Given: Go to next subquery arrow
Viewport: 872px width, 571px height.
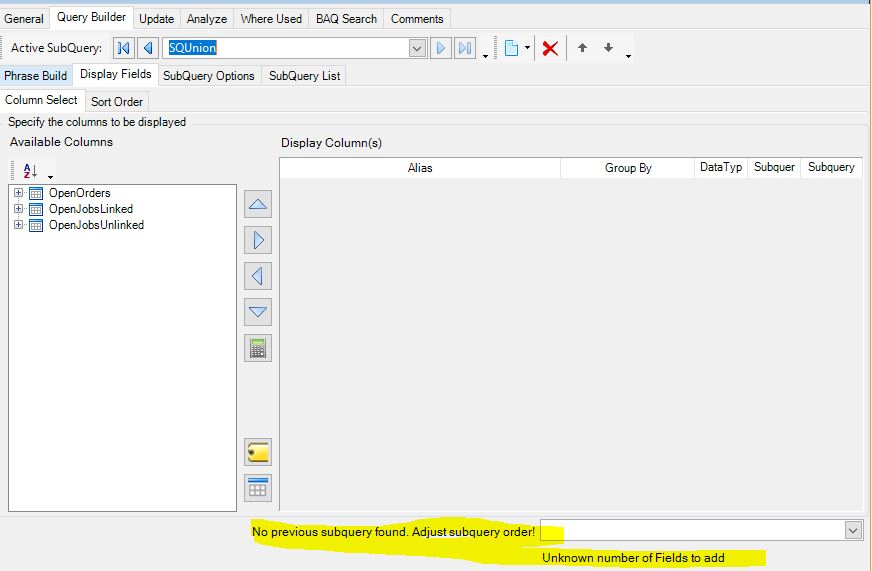Looking at the screenshot, I should 440,48.
